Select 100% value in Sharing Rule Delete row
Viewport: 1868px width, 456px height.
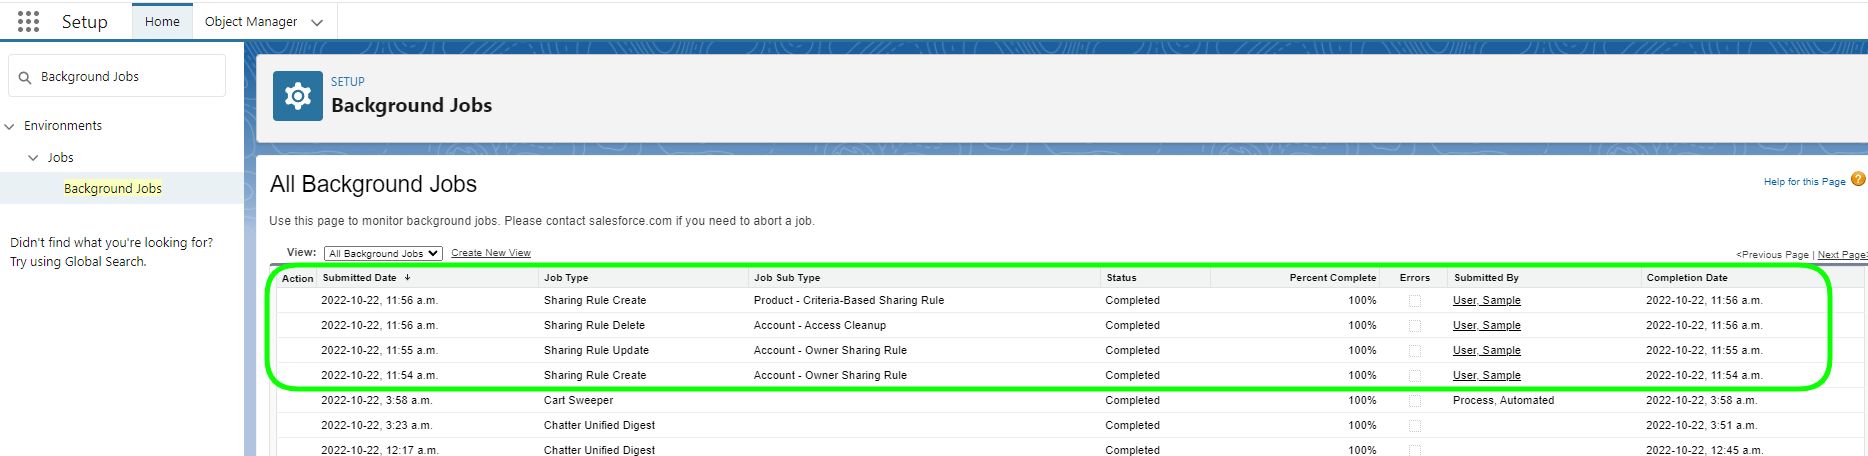pos(1362,326)
